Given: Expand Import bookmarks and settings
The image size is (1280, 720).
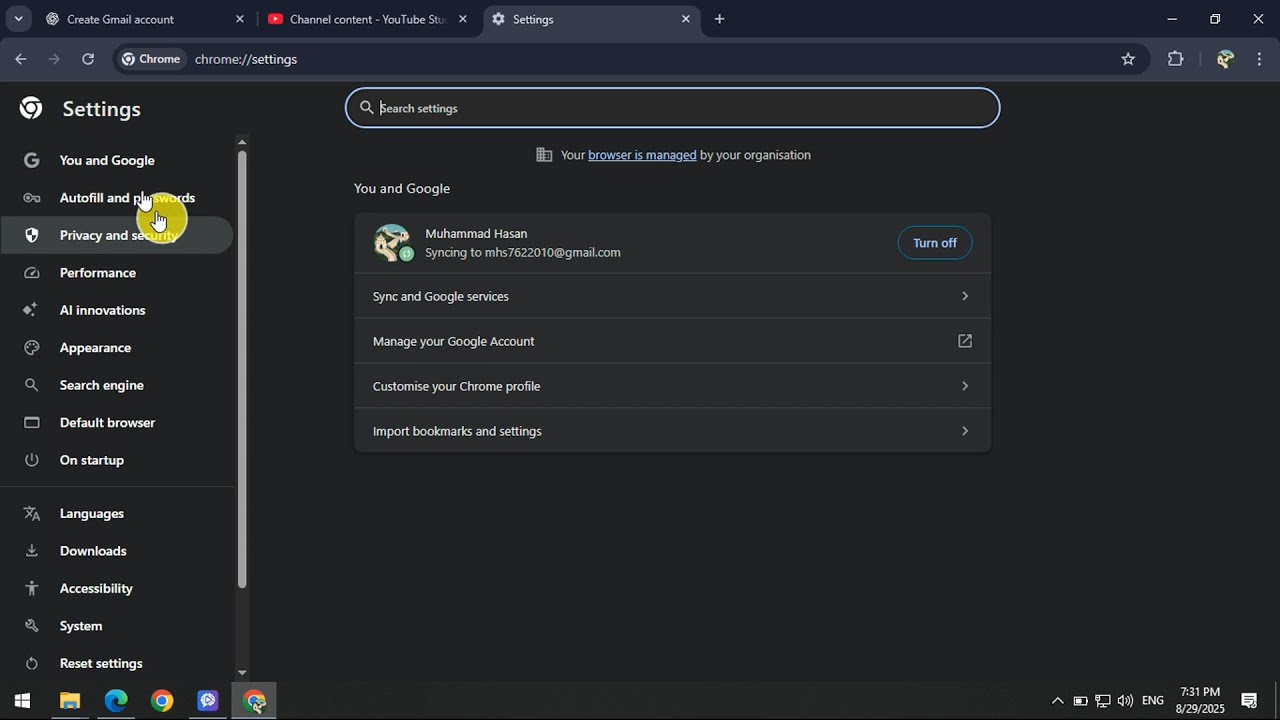Looking at the screenshot, I should pos(672,431).
